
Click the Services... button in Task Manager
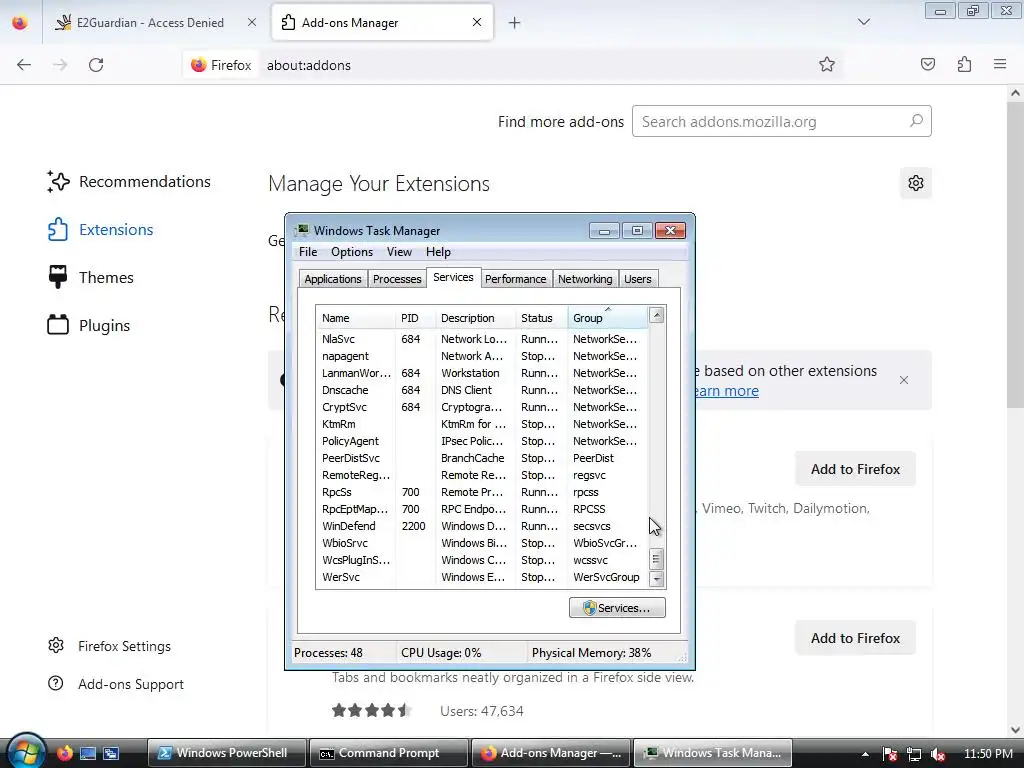(617, 607)
